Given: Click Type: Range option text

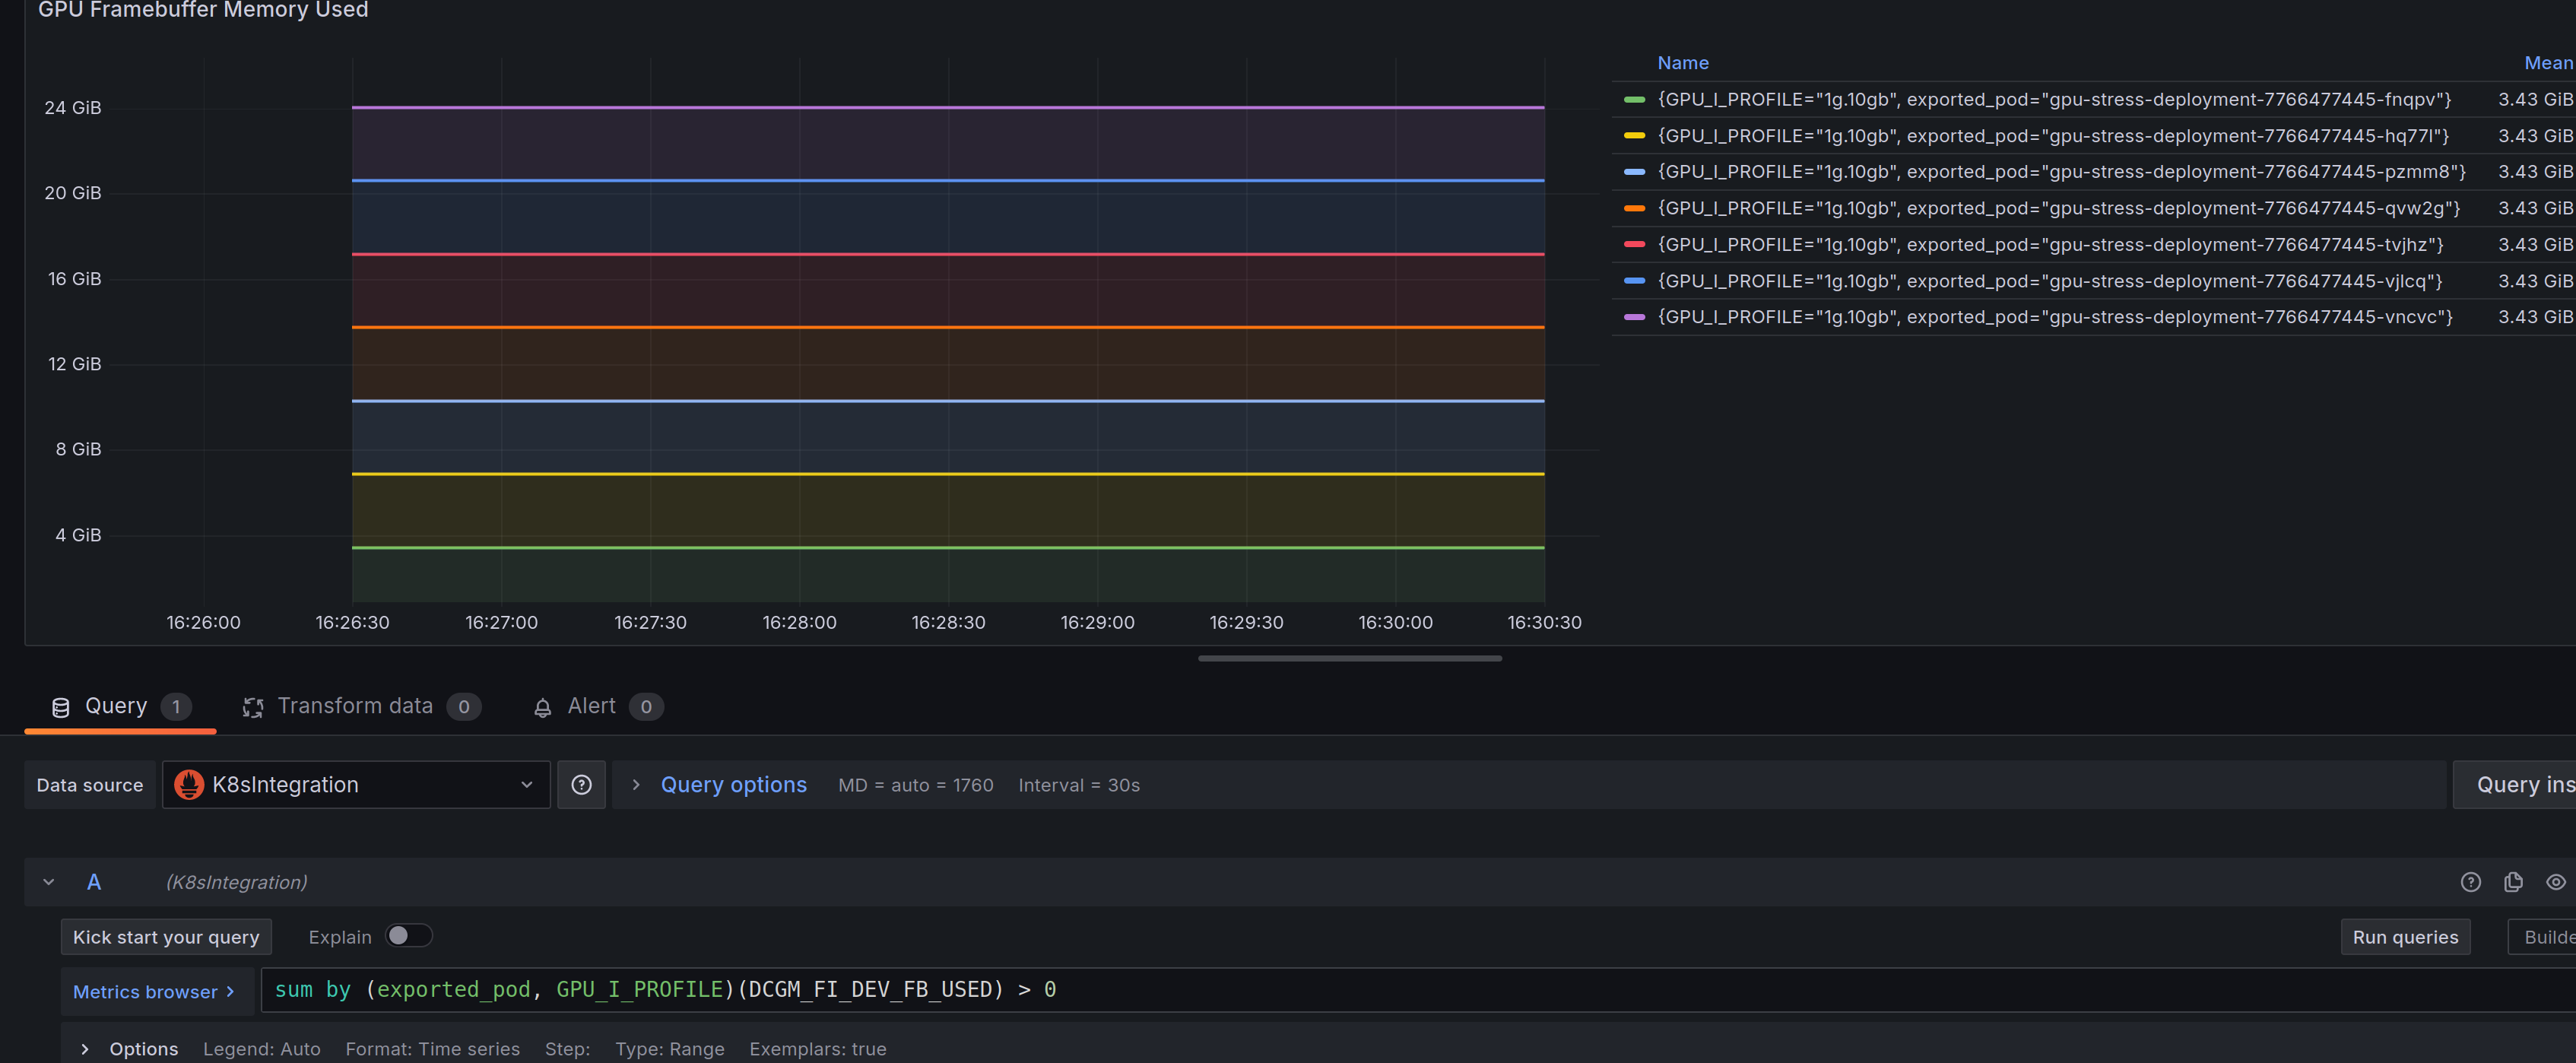Looking at the screenshot, I should [x=670, y=1049].
